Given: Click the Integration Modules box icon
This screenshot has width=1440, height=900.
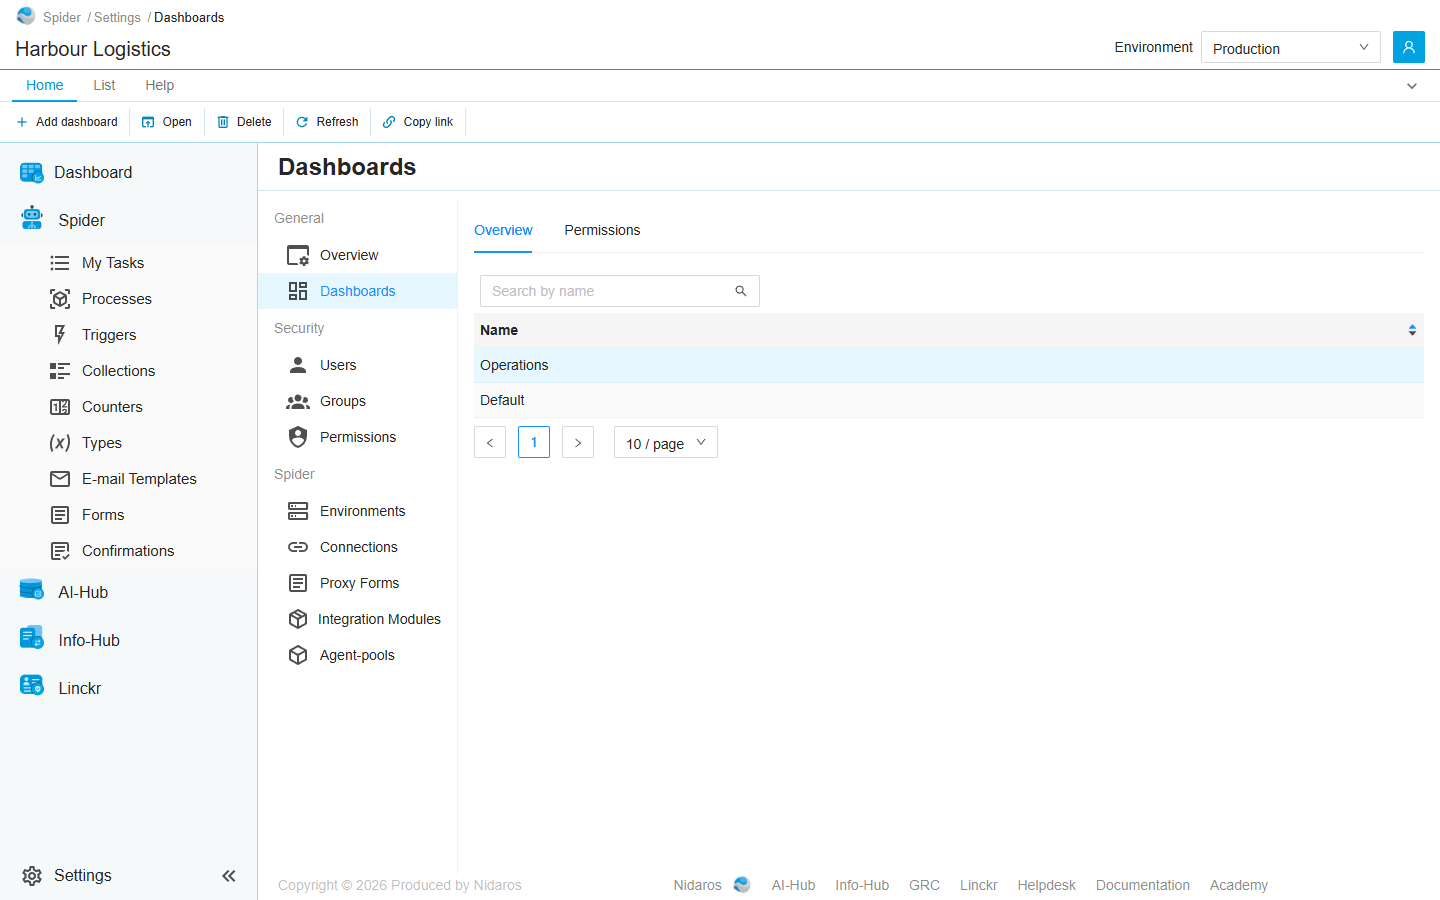Looking at the screenshot, I should [x=298, y=619].
